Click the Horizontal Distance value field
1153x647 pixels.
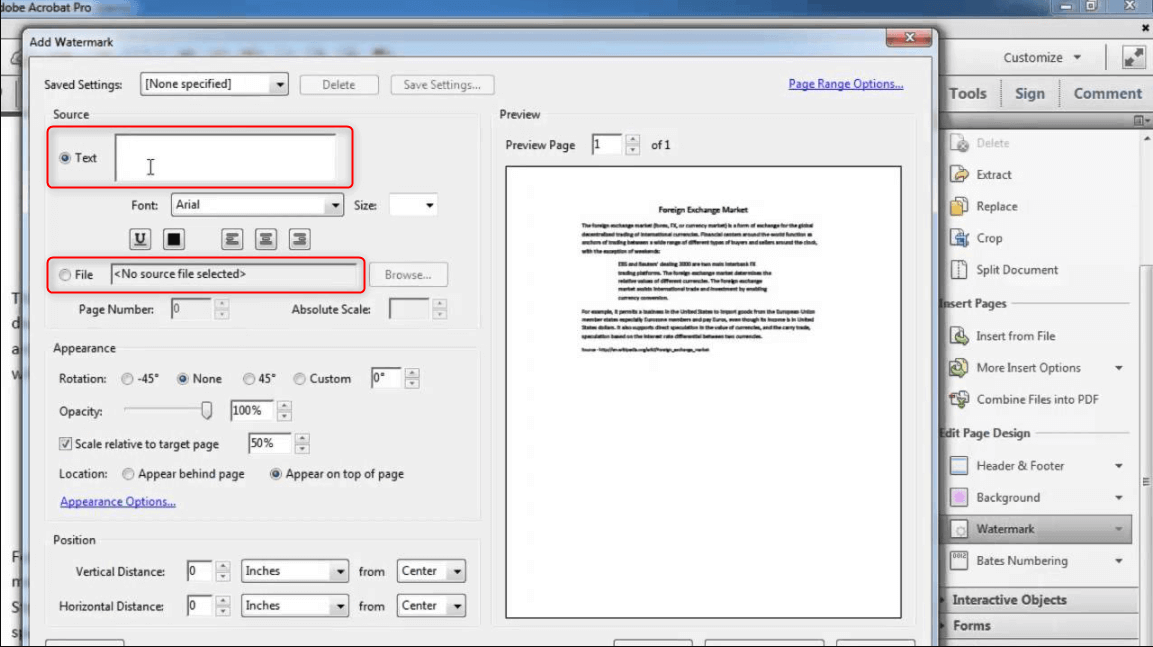(x=199, y=606)
